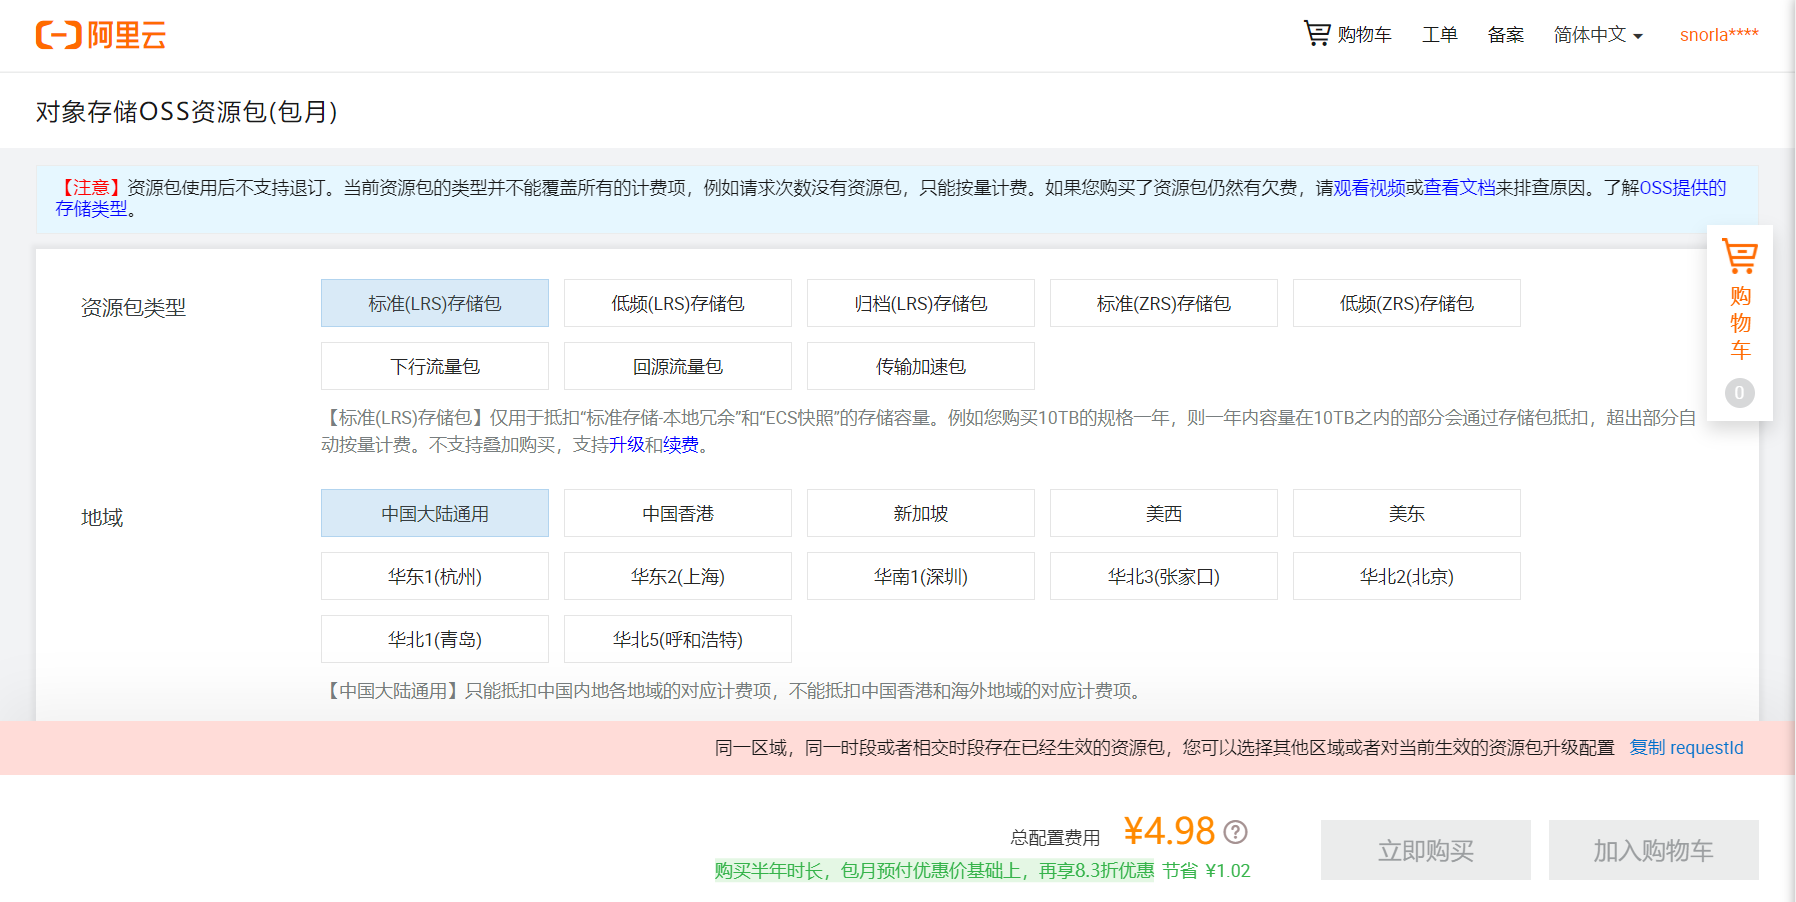
Task: Click the 节省 ¥1.02 savings text
Action: 1206,871
